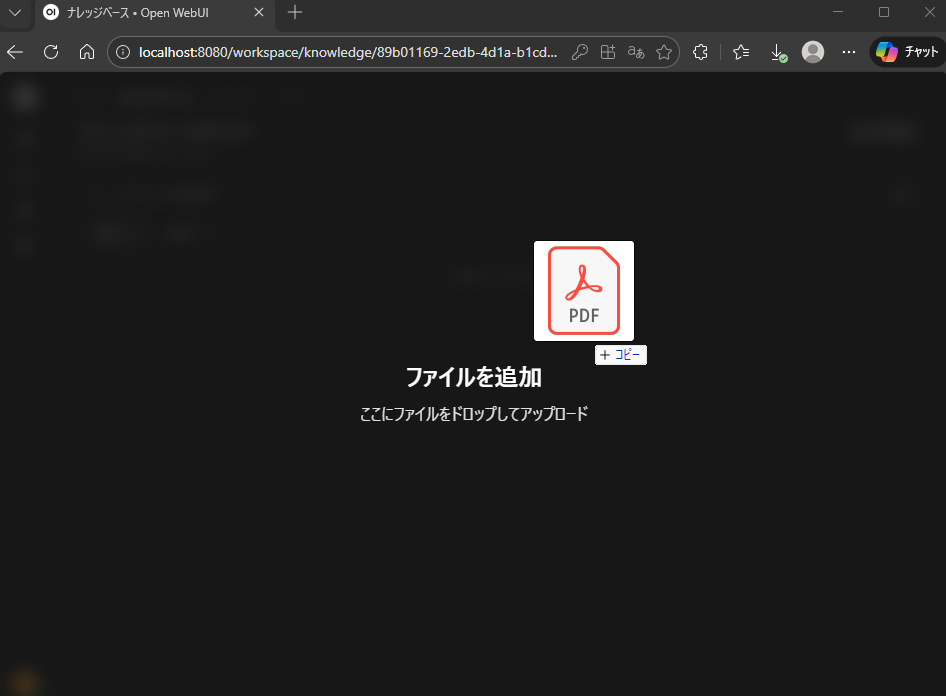The width and height of the screenshot is (946, 696).
Task: Open the user profile avatar
Action: point(814,52)
